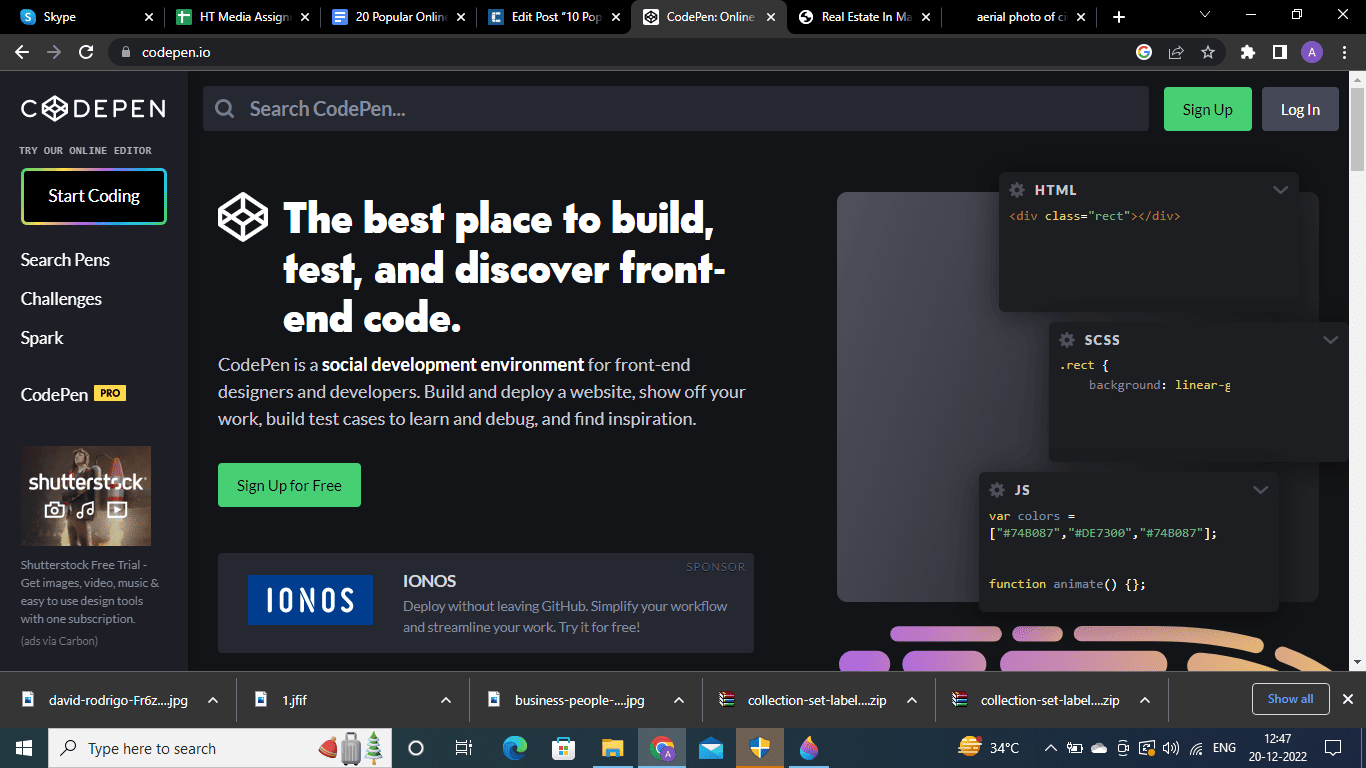Open the Chrome extensions puzzle icon
Viewport: 1366px width, 768px height.
click(1247, 52)
